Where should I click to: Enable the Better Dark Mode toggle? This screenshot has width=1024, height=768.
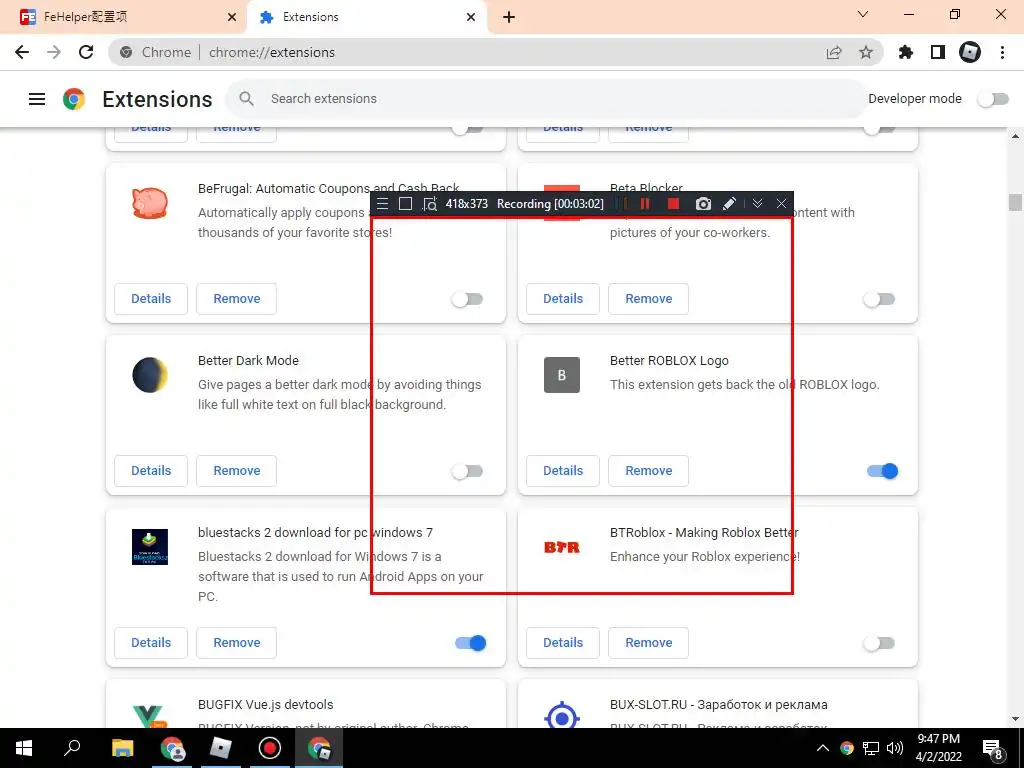click(x=467, y=471)
